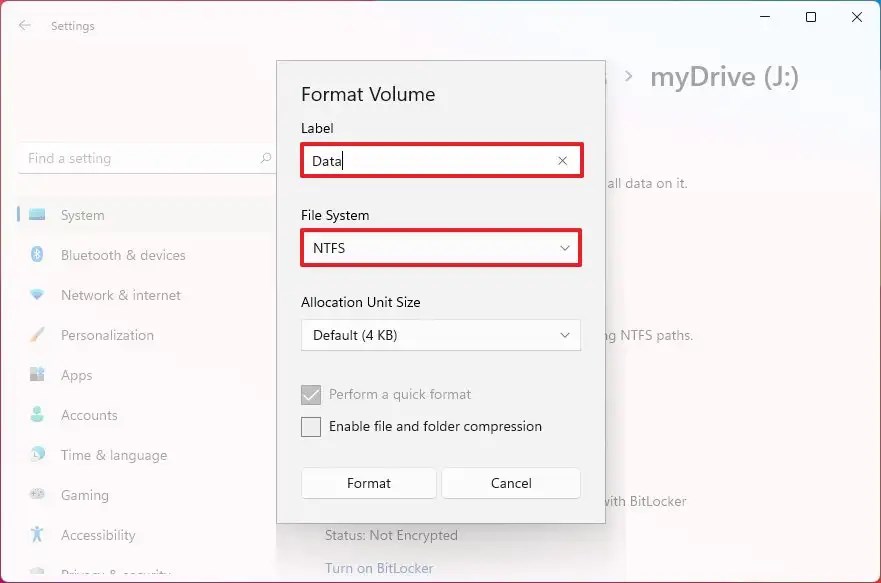The image size is (881, 583).
Task: Expand the Allocation Unit Size dropdown
Action: [x=441, y=335]
